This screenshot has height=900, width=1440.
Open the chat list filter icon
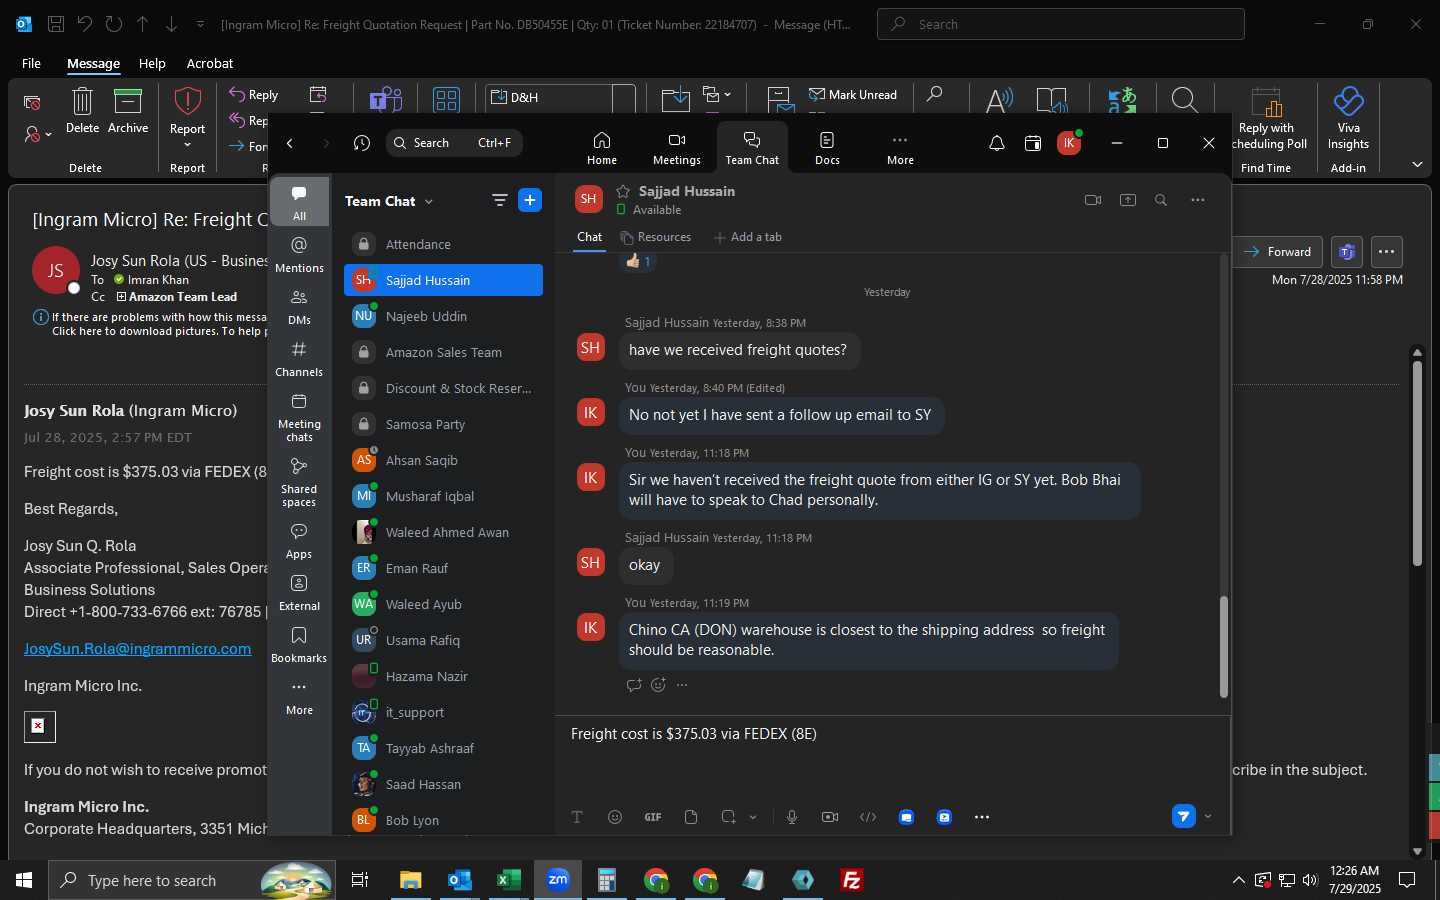point(500,200)
